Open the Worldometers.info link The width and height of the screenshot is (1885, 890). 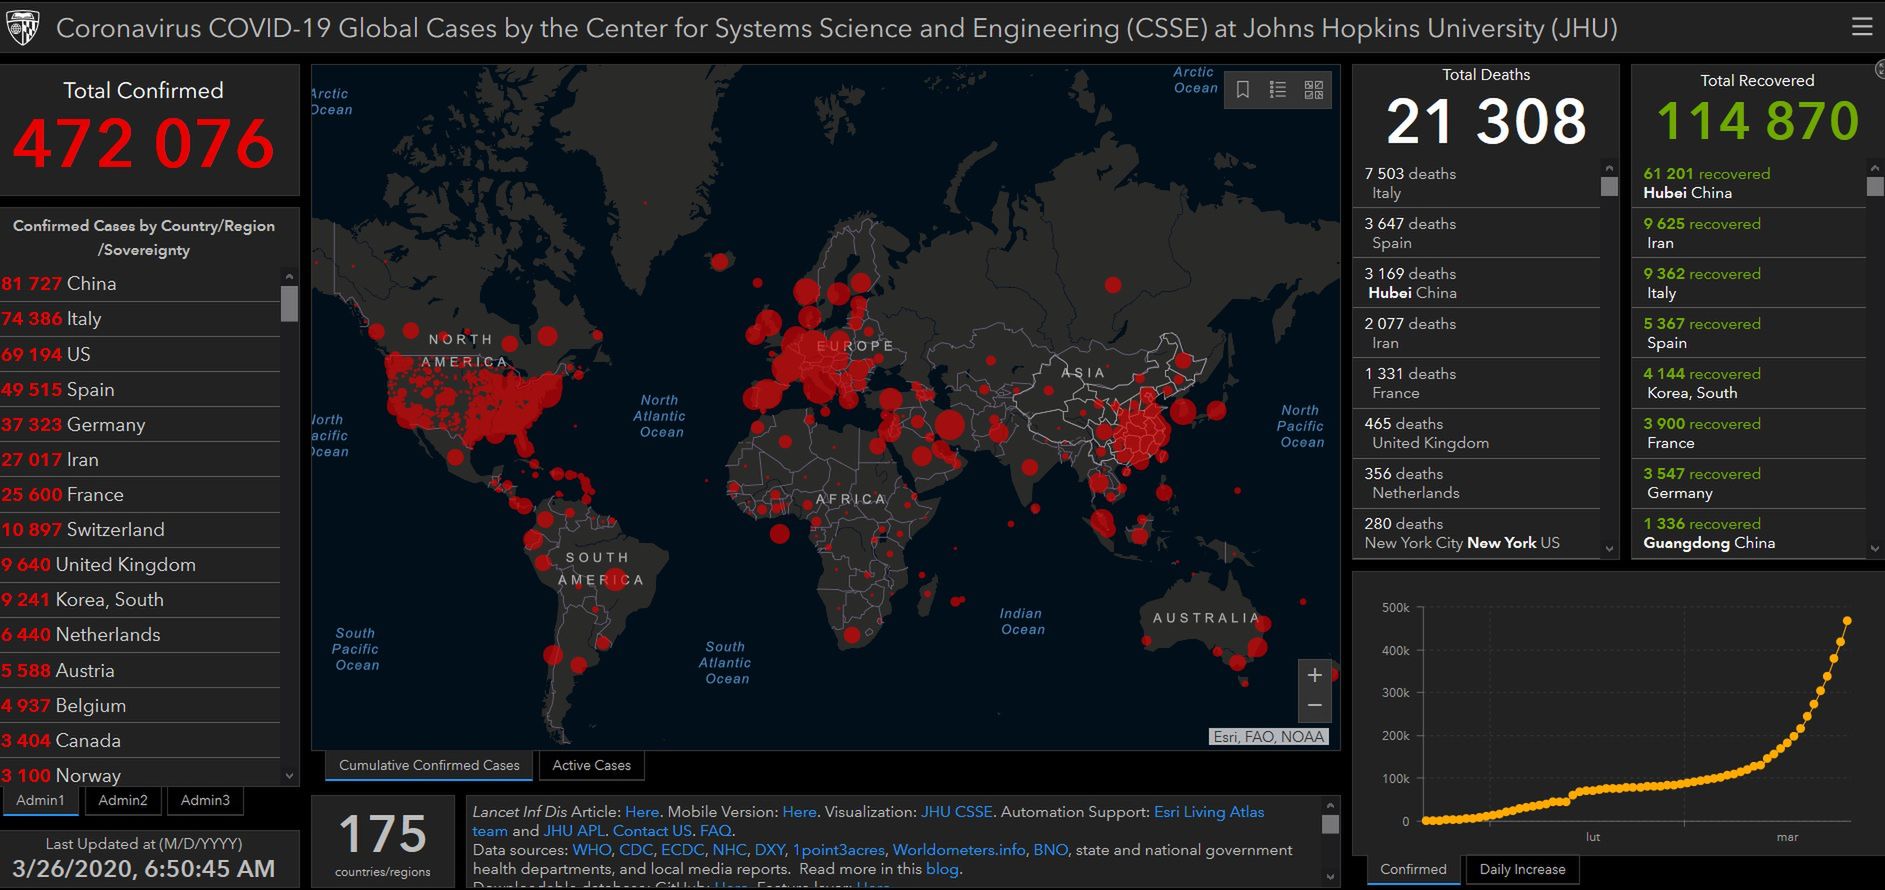point(959,850)
